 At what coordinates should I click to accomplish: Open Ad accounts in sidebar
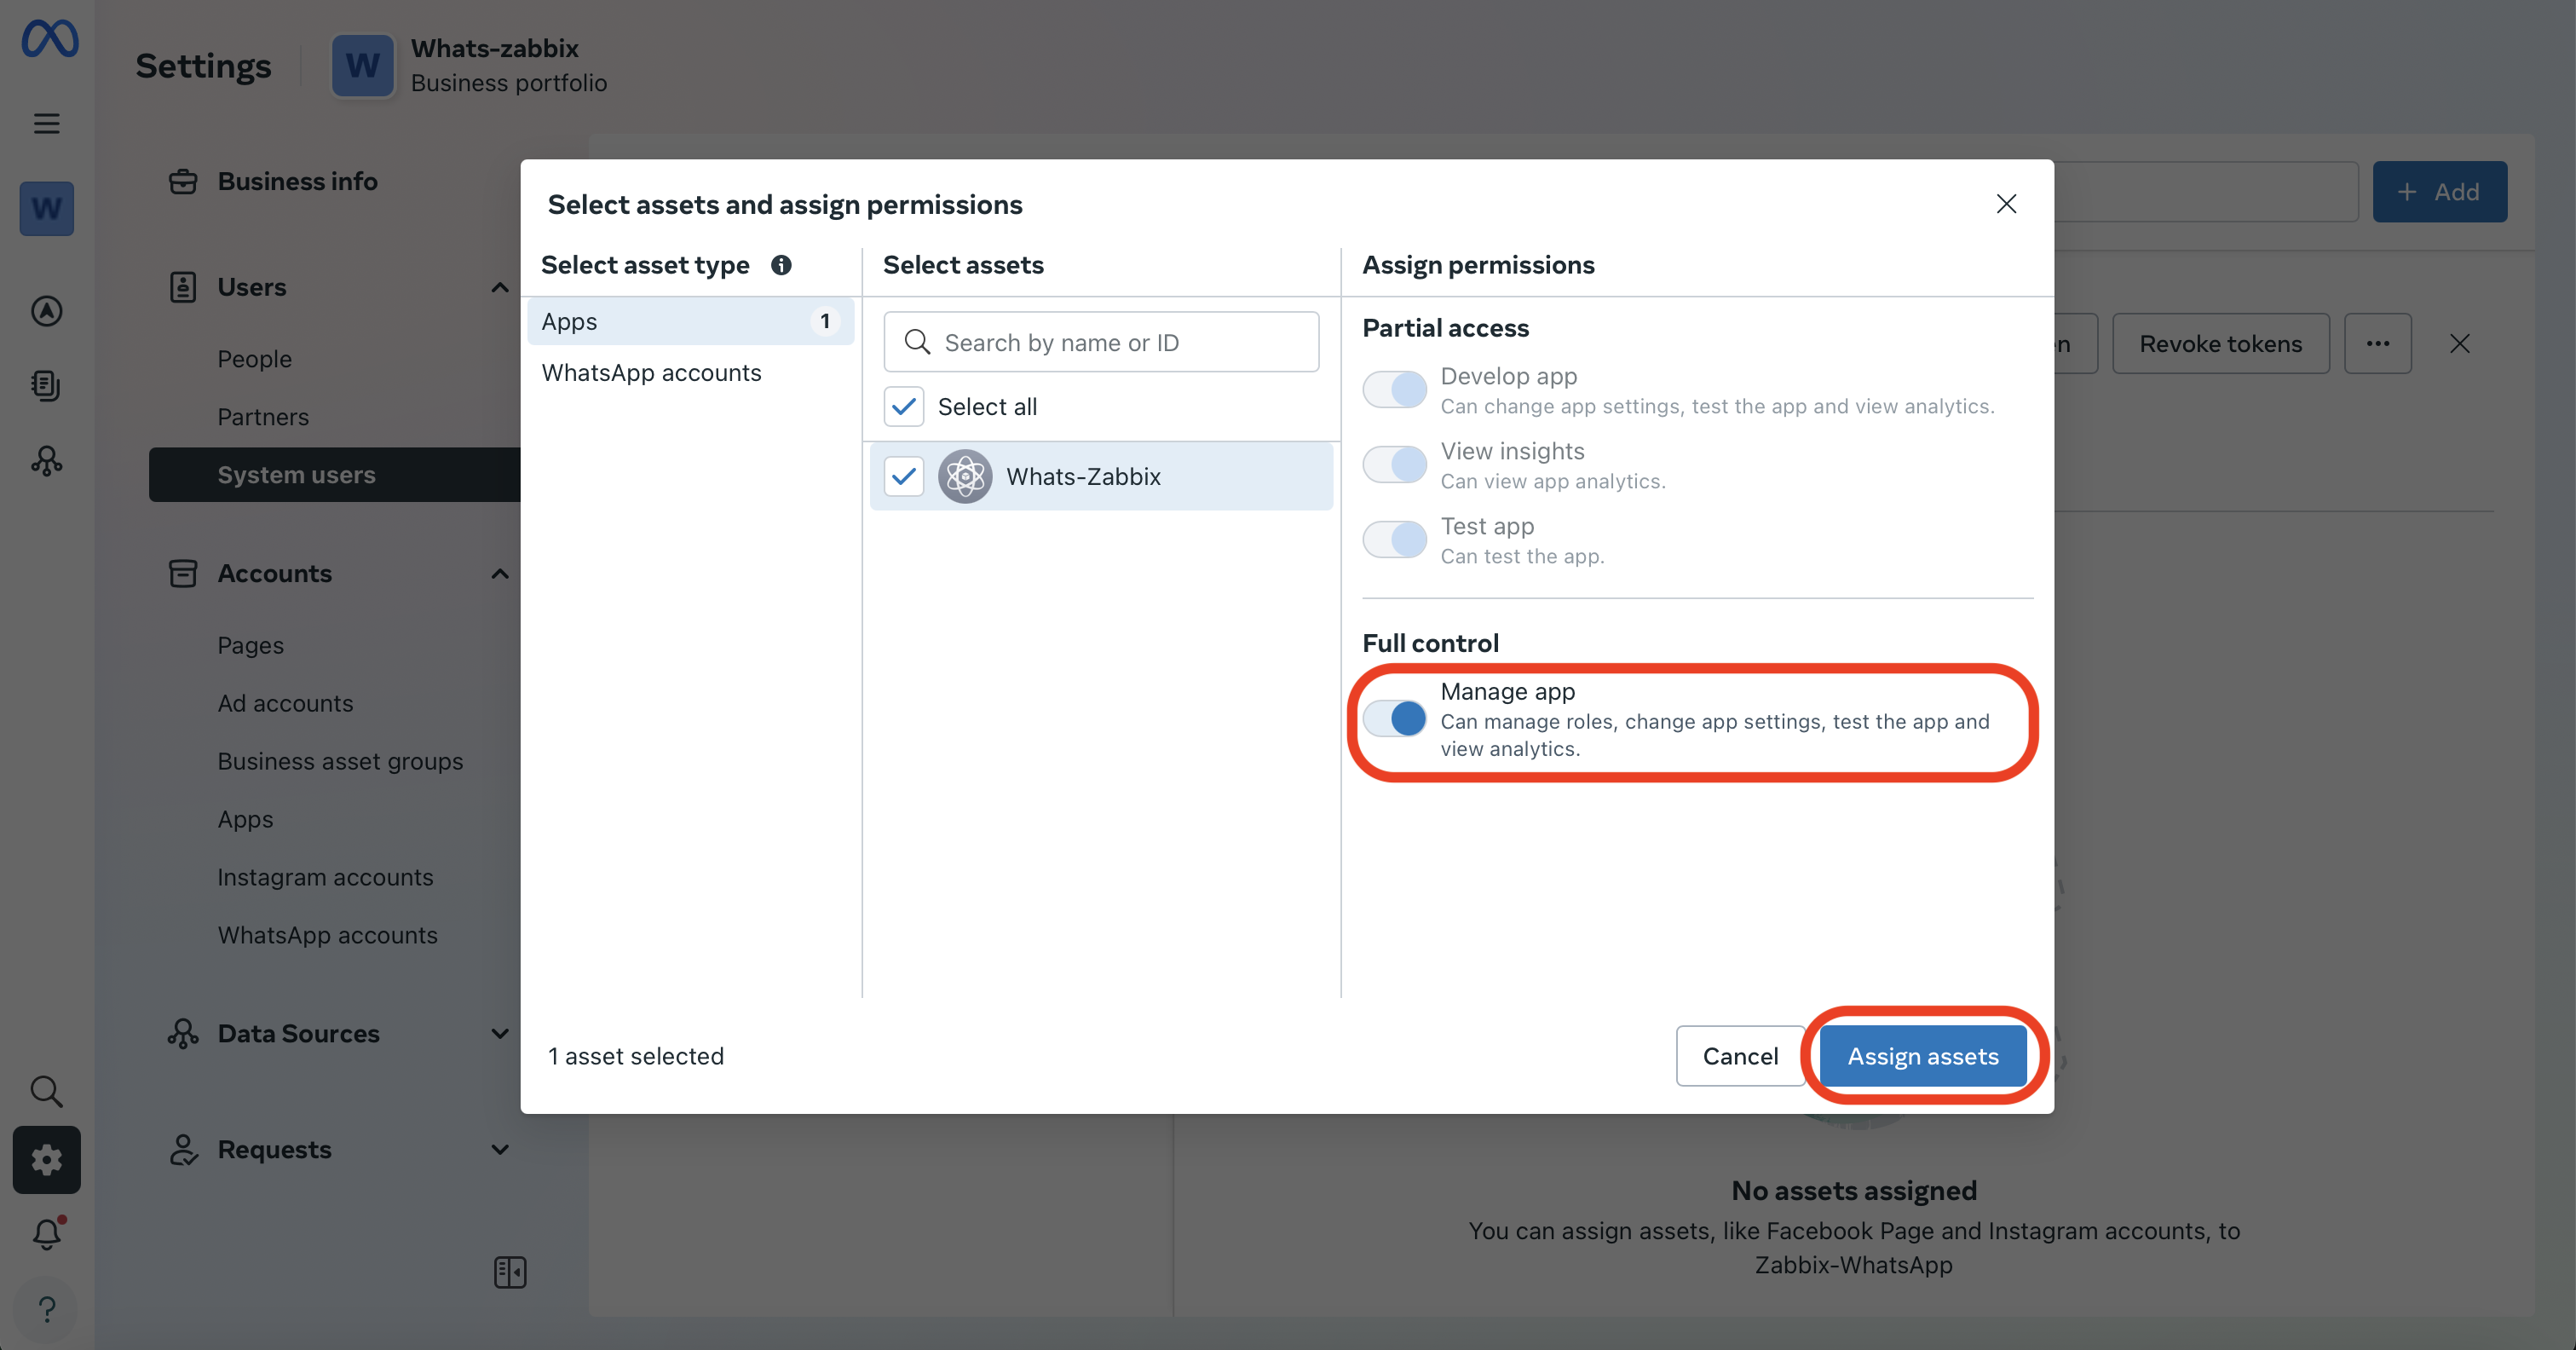tap(285, 704)
